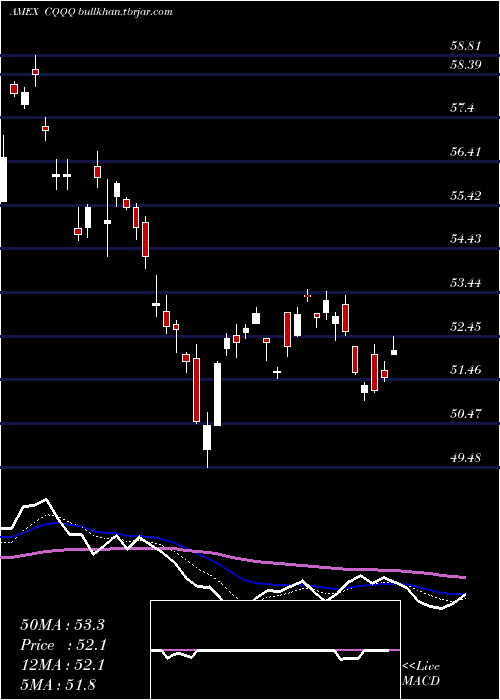The image size is (500, 700).
Task: Click the 51.46 price level label
Action: coord(465,370)
